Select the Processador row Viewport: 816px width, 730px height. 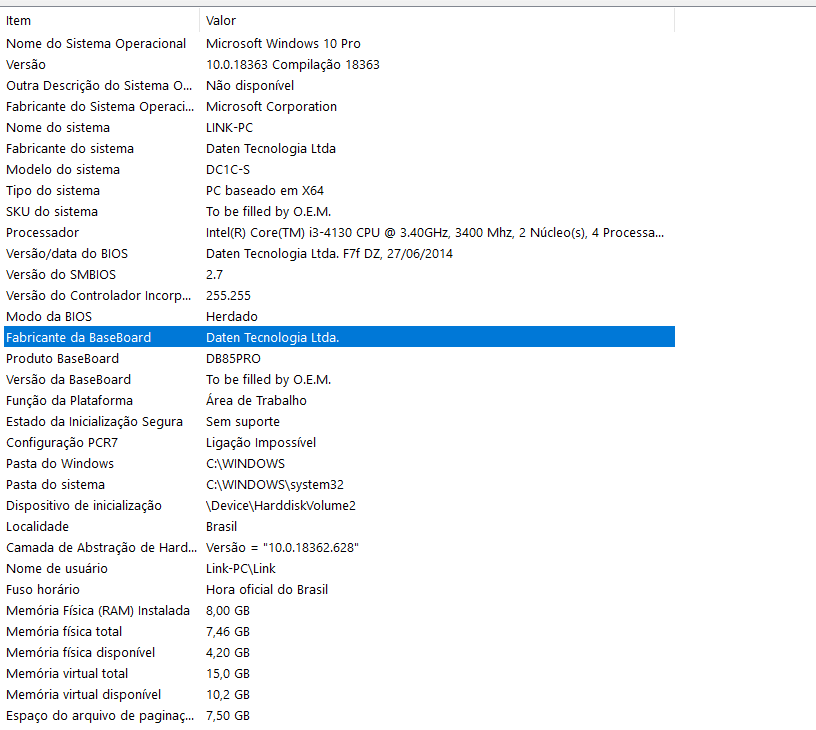[339, 233]
